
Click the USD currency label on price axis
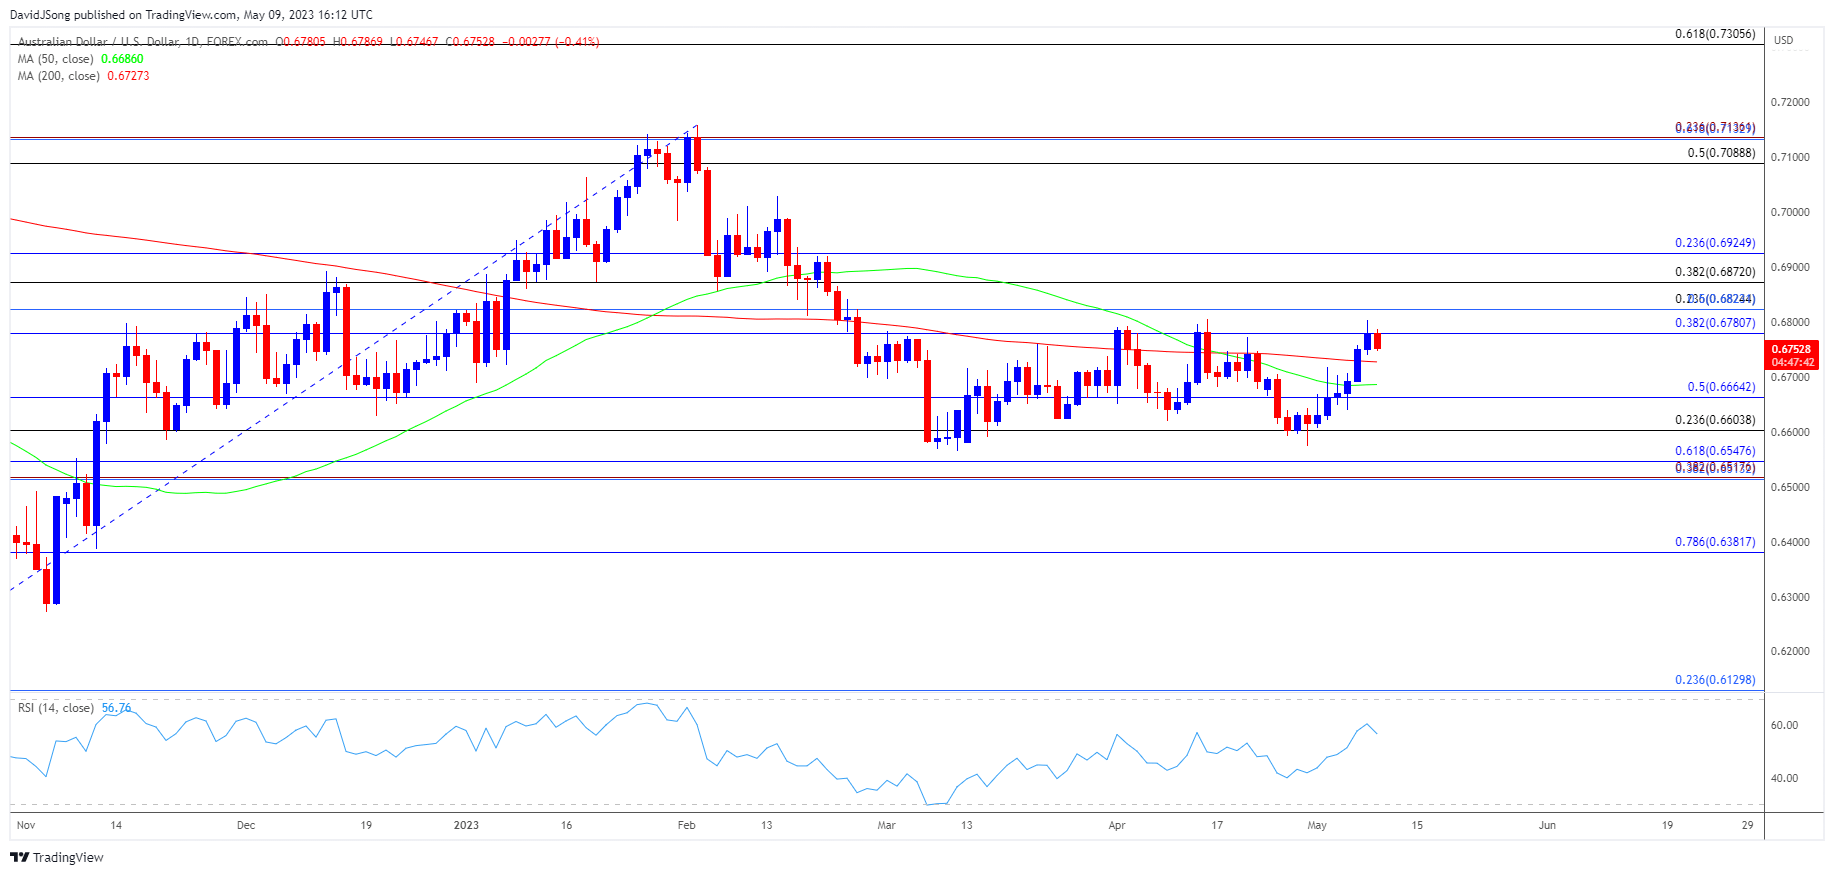[x=1784, y=40]
